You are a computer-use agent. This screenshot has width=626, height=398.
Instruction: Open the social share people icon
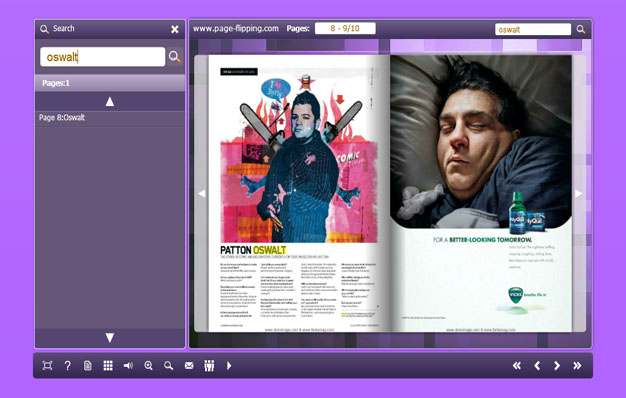(x=209, y=365)
